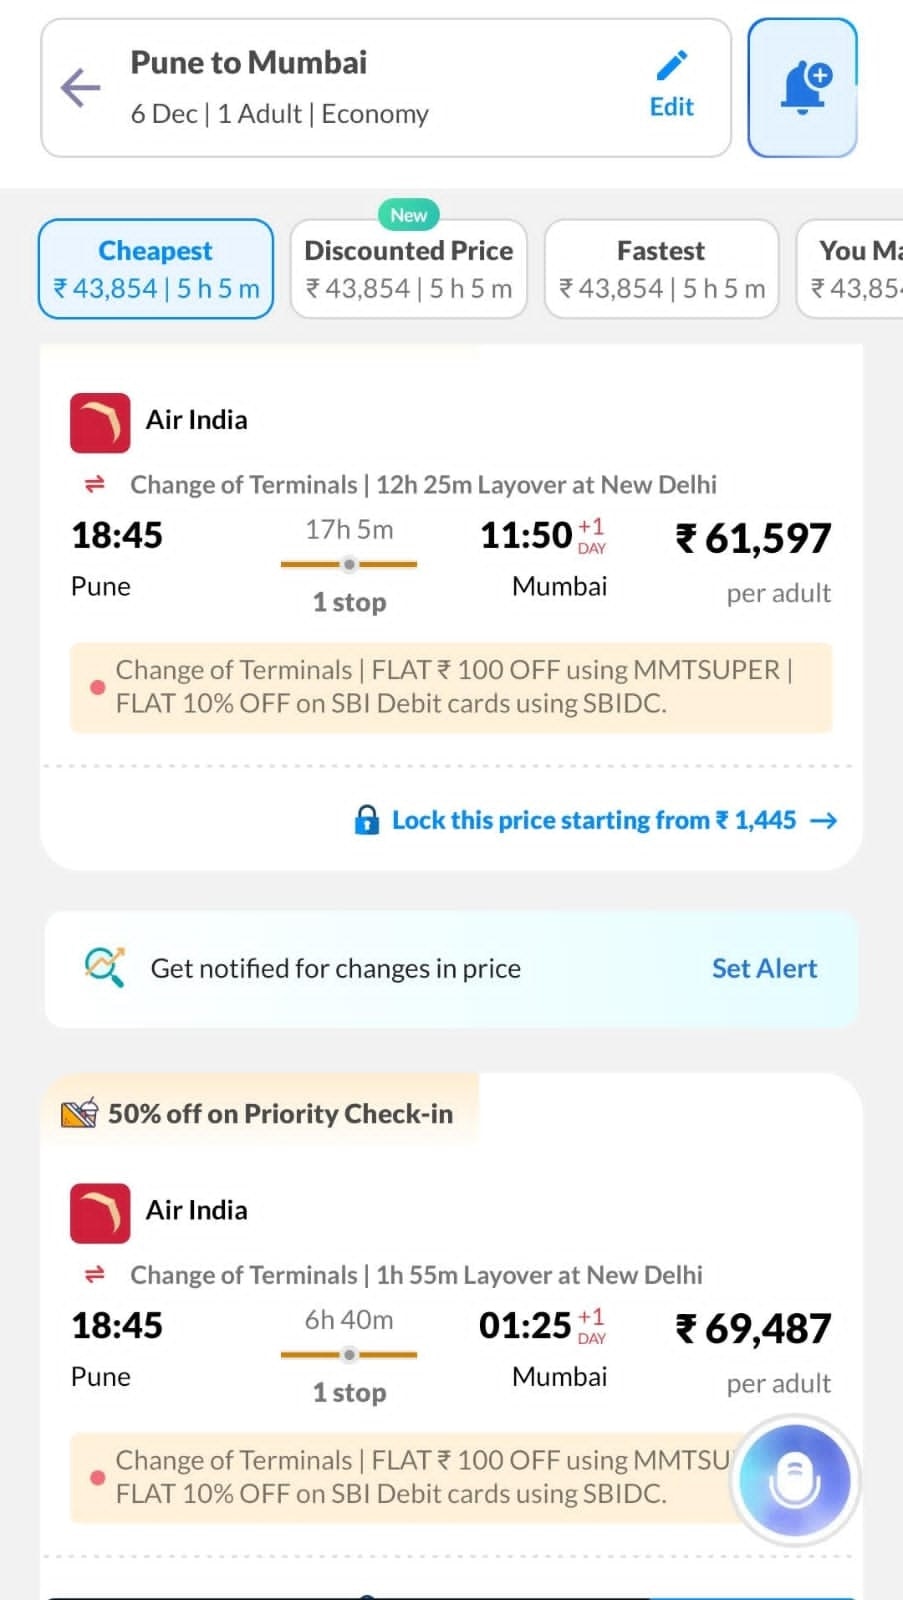This screenshot has height=1600, width=903.
Task: Select the Cheapest sorting tab
Action: pos(155,268)
